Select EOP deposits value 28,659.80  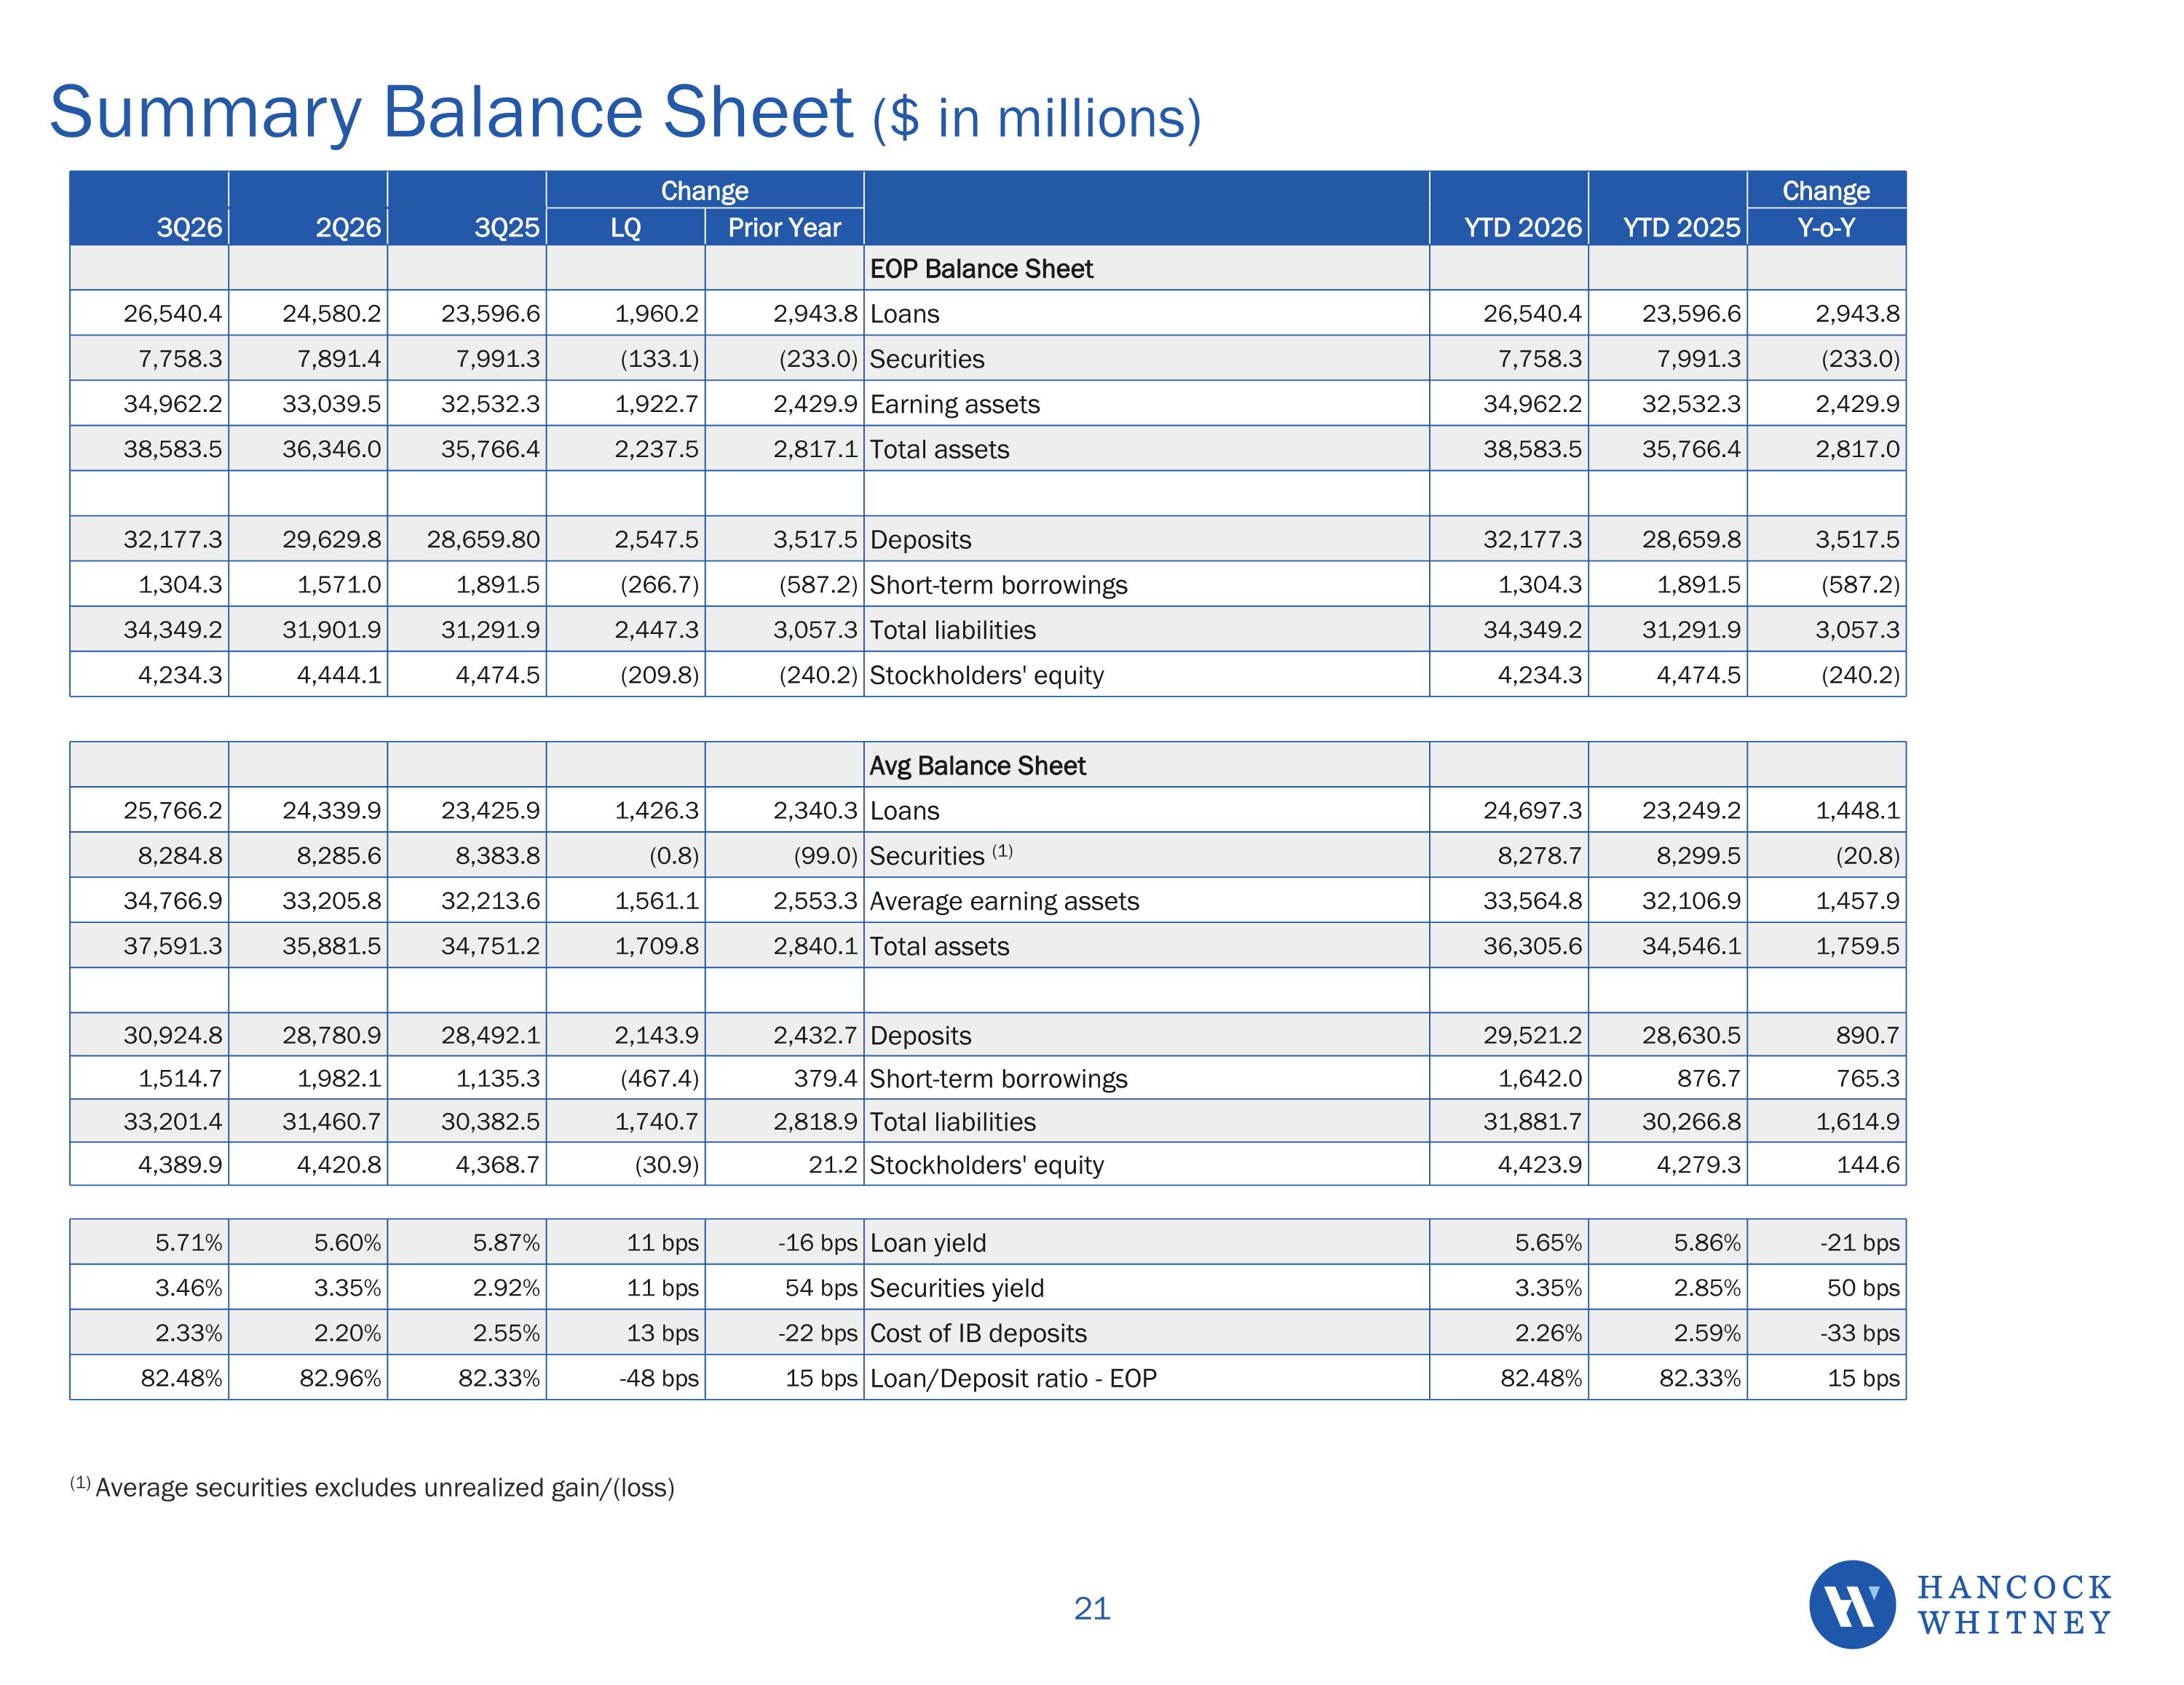coord(483,539)
